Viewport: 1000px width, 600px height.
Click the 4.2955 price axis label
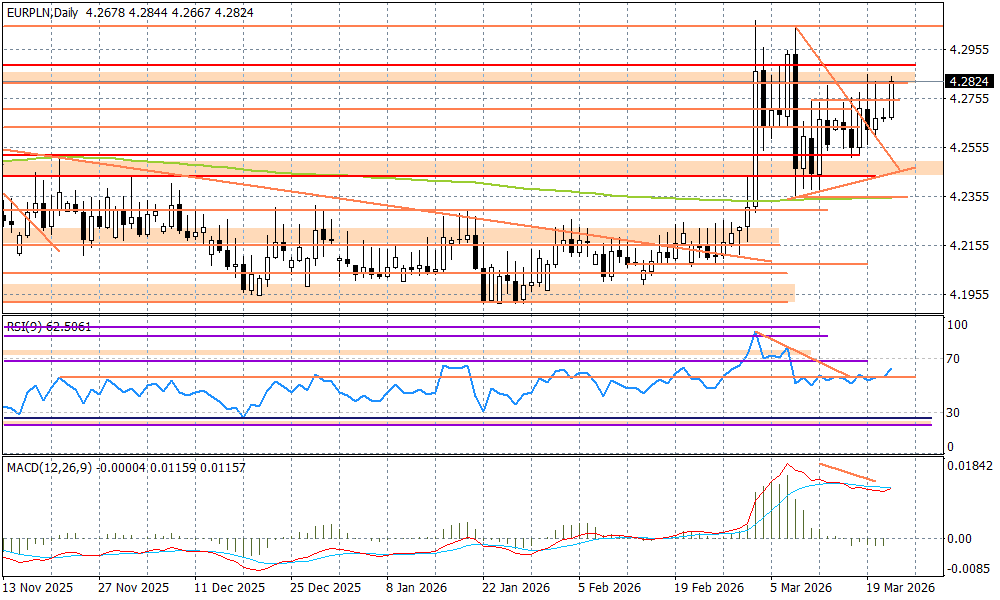coord(967,49)
